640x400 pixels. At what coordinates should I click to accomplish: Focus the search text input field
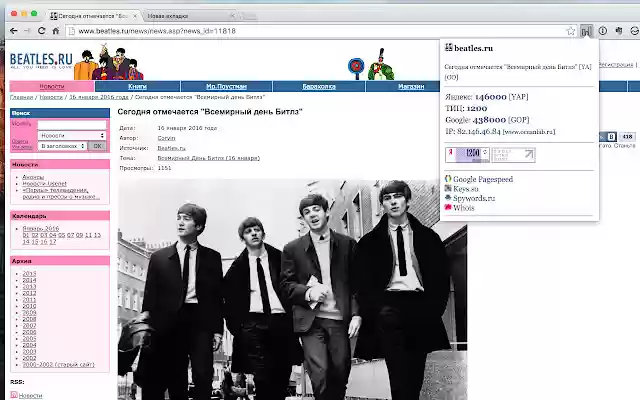(72, 124)
